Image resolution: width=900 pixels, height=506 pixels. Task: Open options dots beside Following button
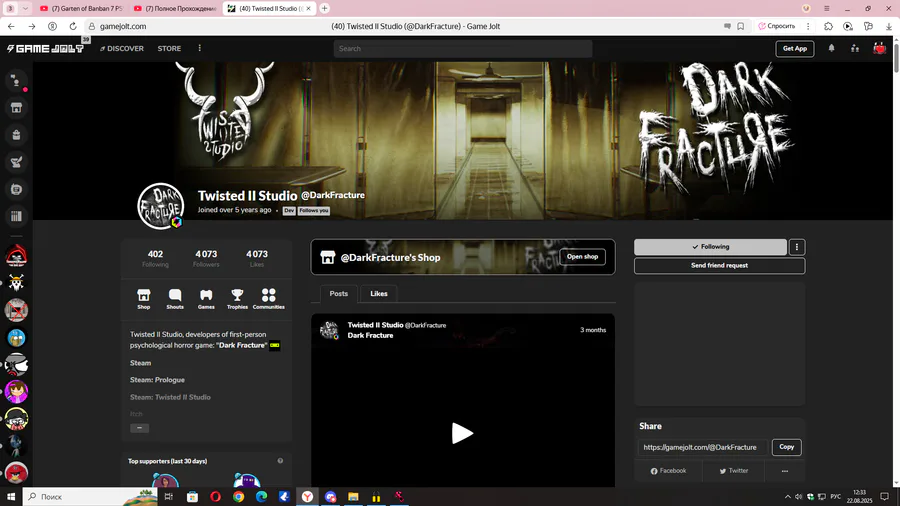[x=797, y=247]
